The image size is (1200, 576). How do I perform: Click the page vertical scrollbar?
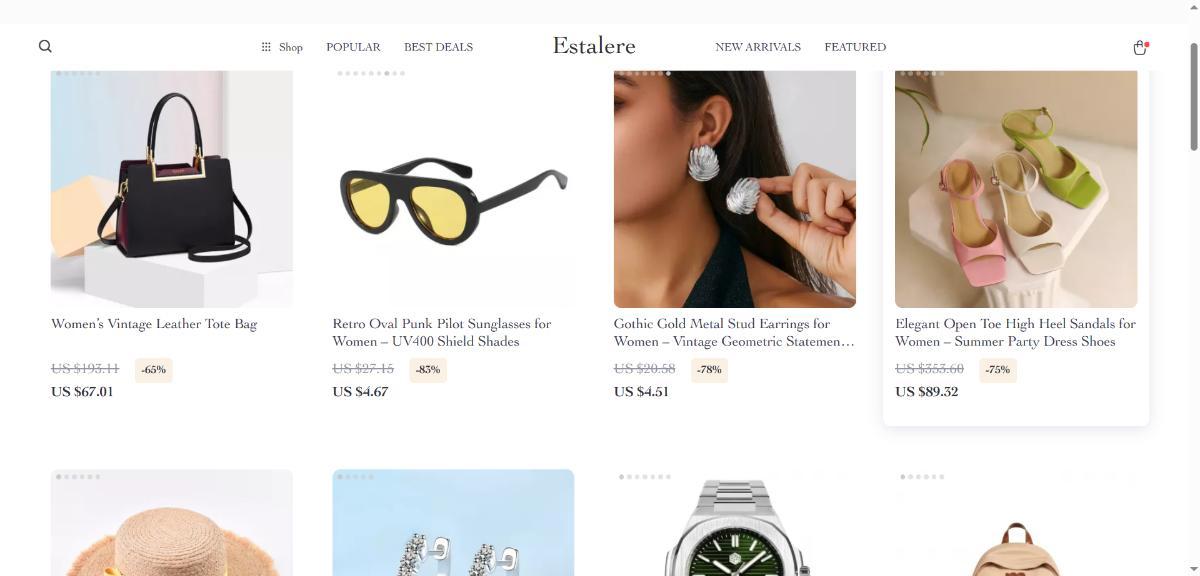(1193, 300)
